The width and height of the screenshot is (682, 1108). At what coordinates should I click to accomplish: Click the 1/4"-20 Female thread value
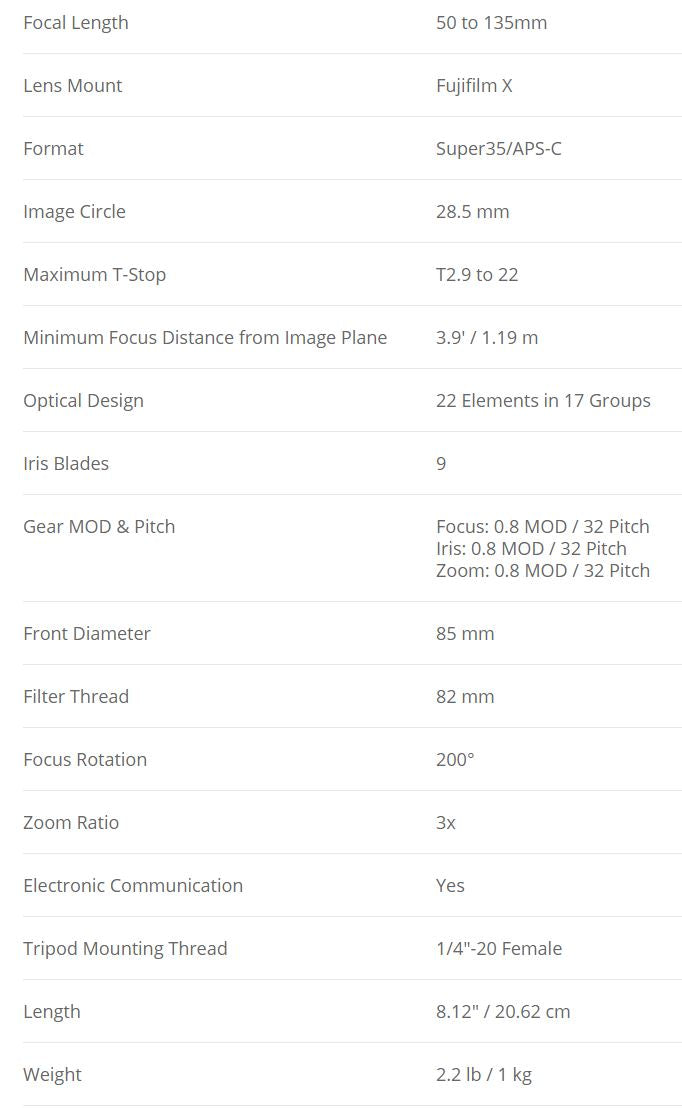tap(498, 949)
